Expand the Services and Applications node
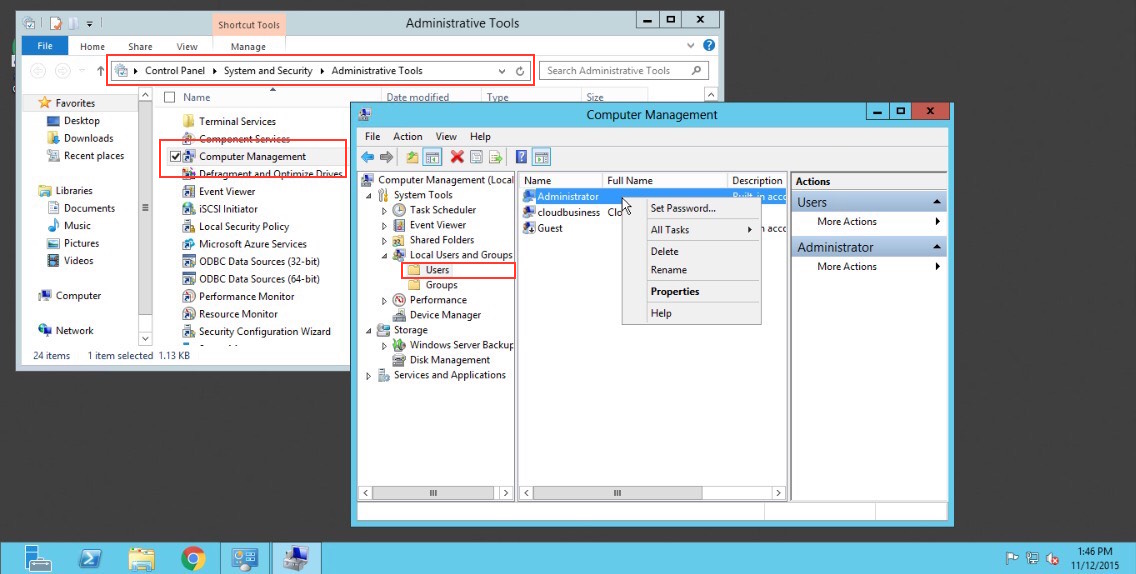 pyautogui.click(x=369, y=376)
